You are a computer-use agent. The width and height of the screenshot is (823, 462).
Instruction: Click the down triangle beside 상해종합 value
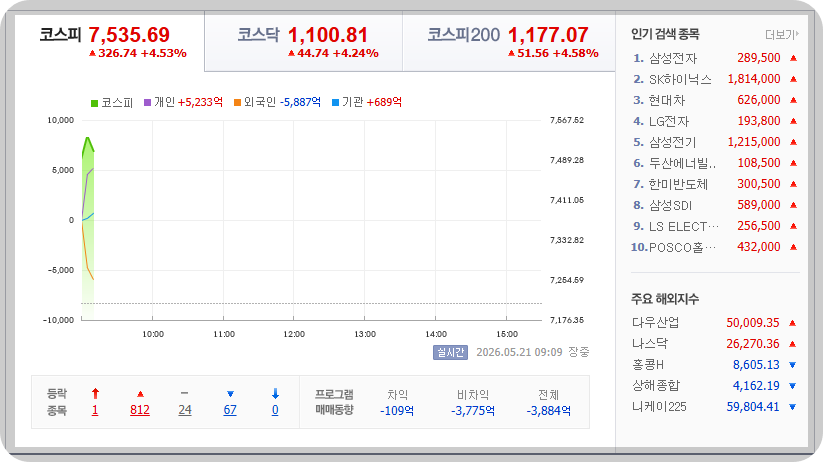(x=793, y=386)
